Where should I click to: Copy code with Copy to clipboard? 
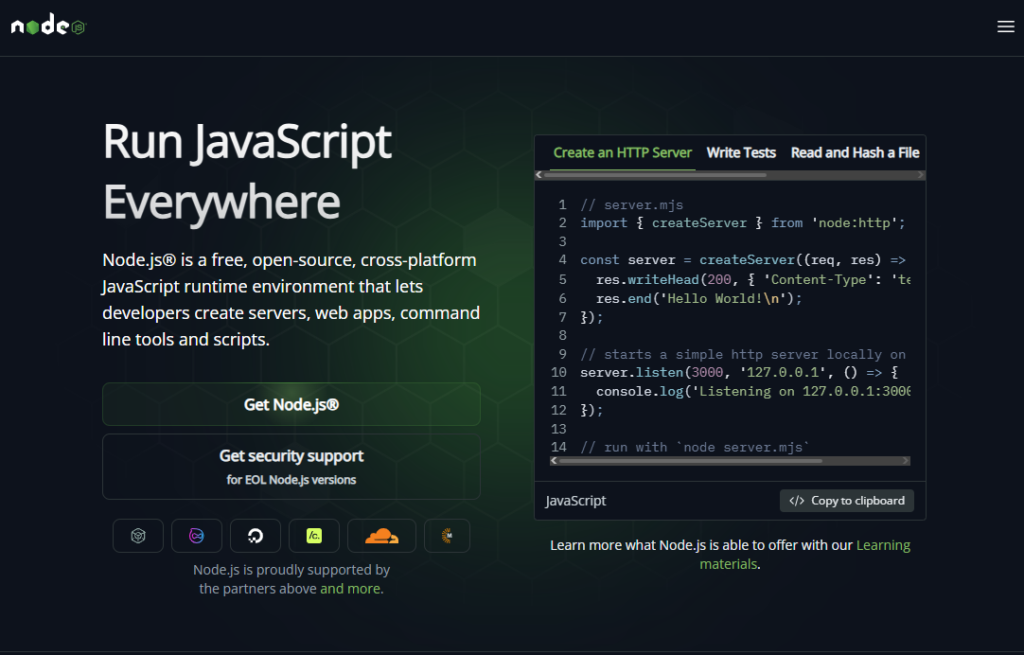846,501
